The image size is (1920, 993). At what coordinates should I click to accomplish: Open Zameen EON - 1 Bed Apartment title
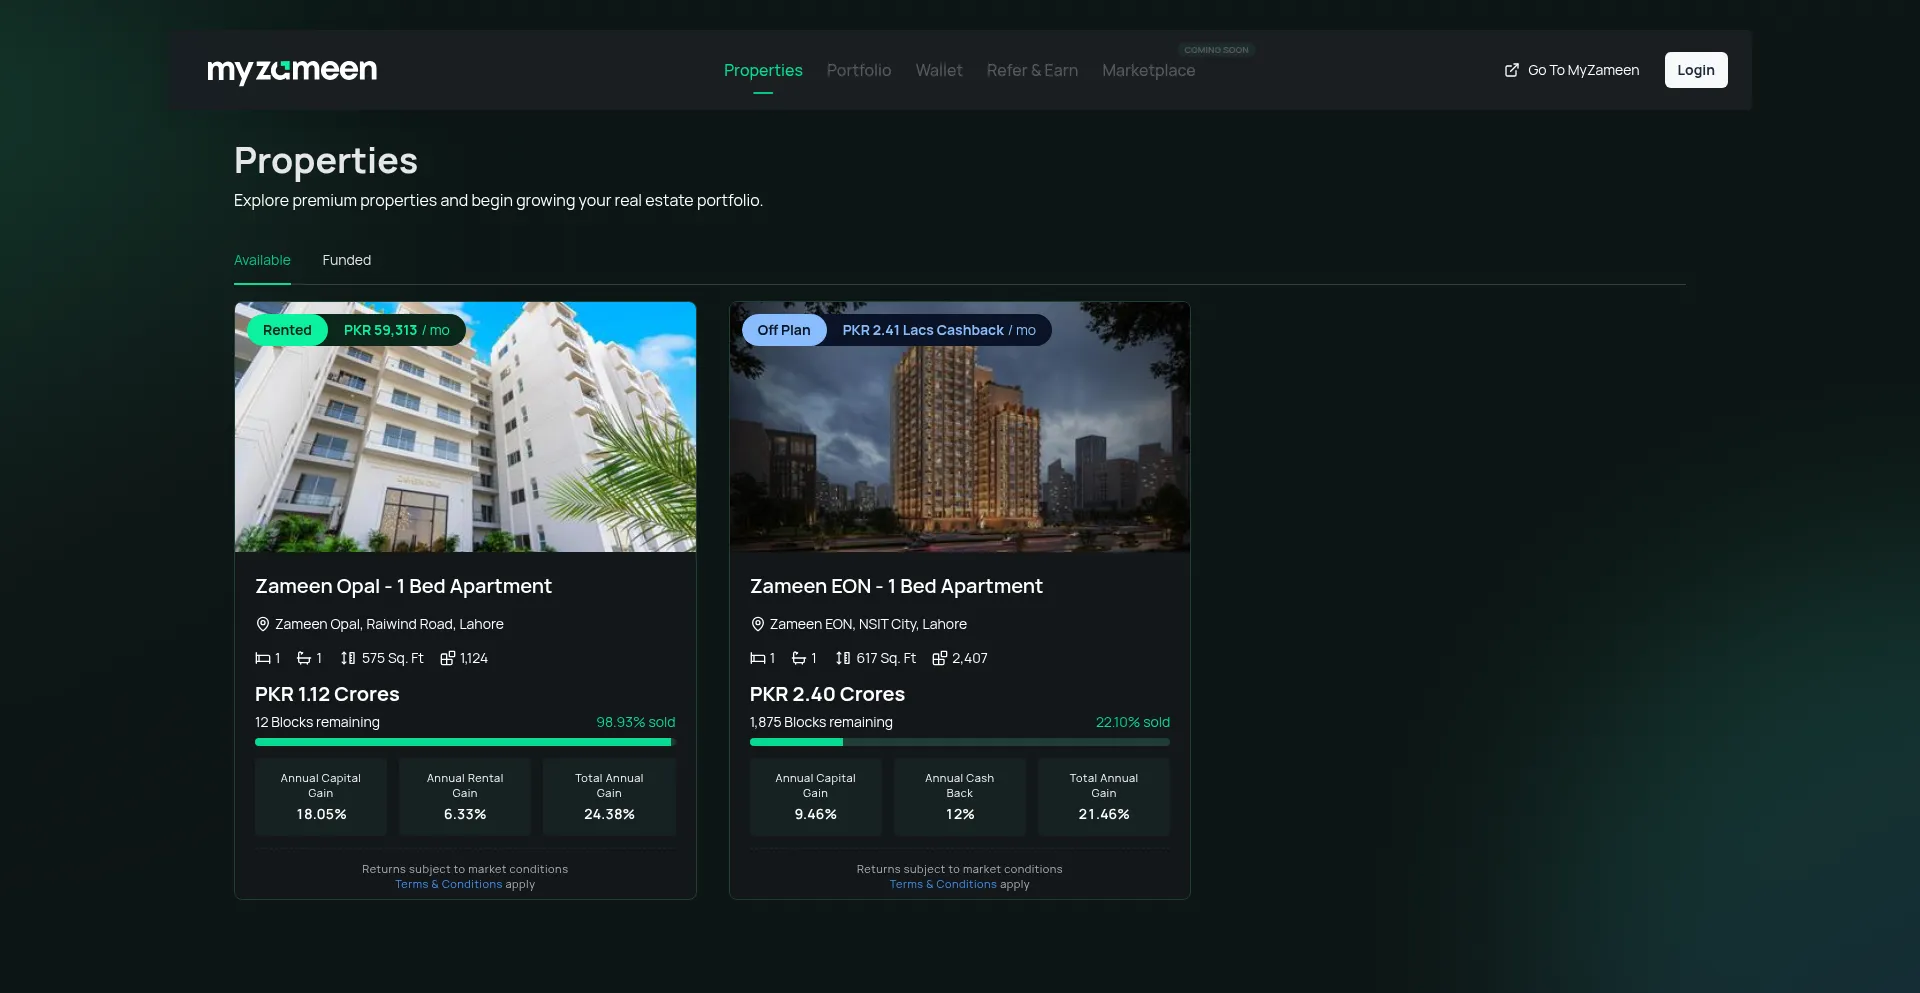coord(896,586)
